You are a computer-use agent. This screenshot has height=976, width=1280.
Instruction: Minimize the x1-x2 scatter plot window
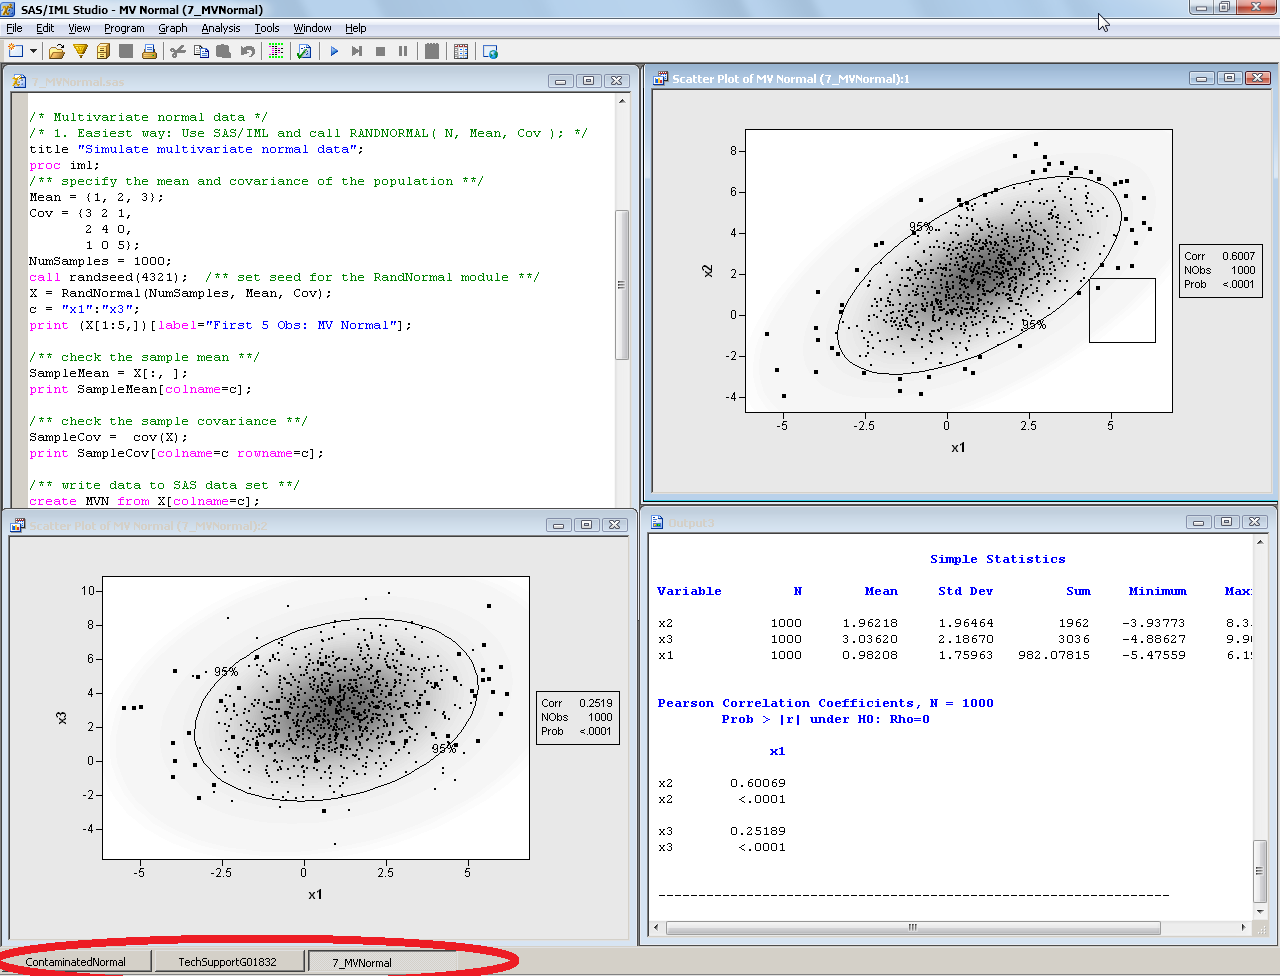pyautogui.click(x=1201, y=78)
